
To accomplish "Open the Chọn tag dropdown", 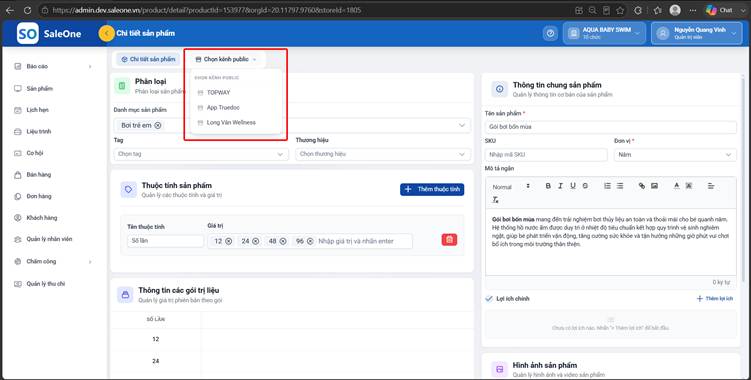I will click(x=201, y=154).
